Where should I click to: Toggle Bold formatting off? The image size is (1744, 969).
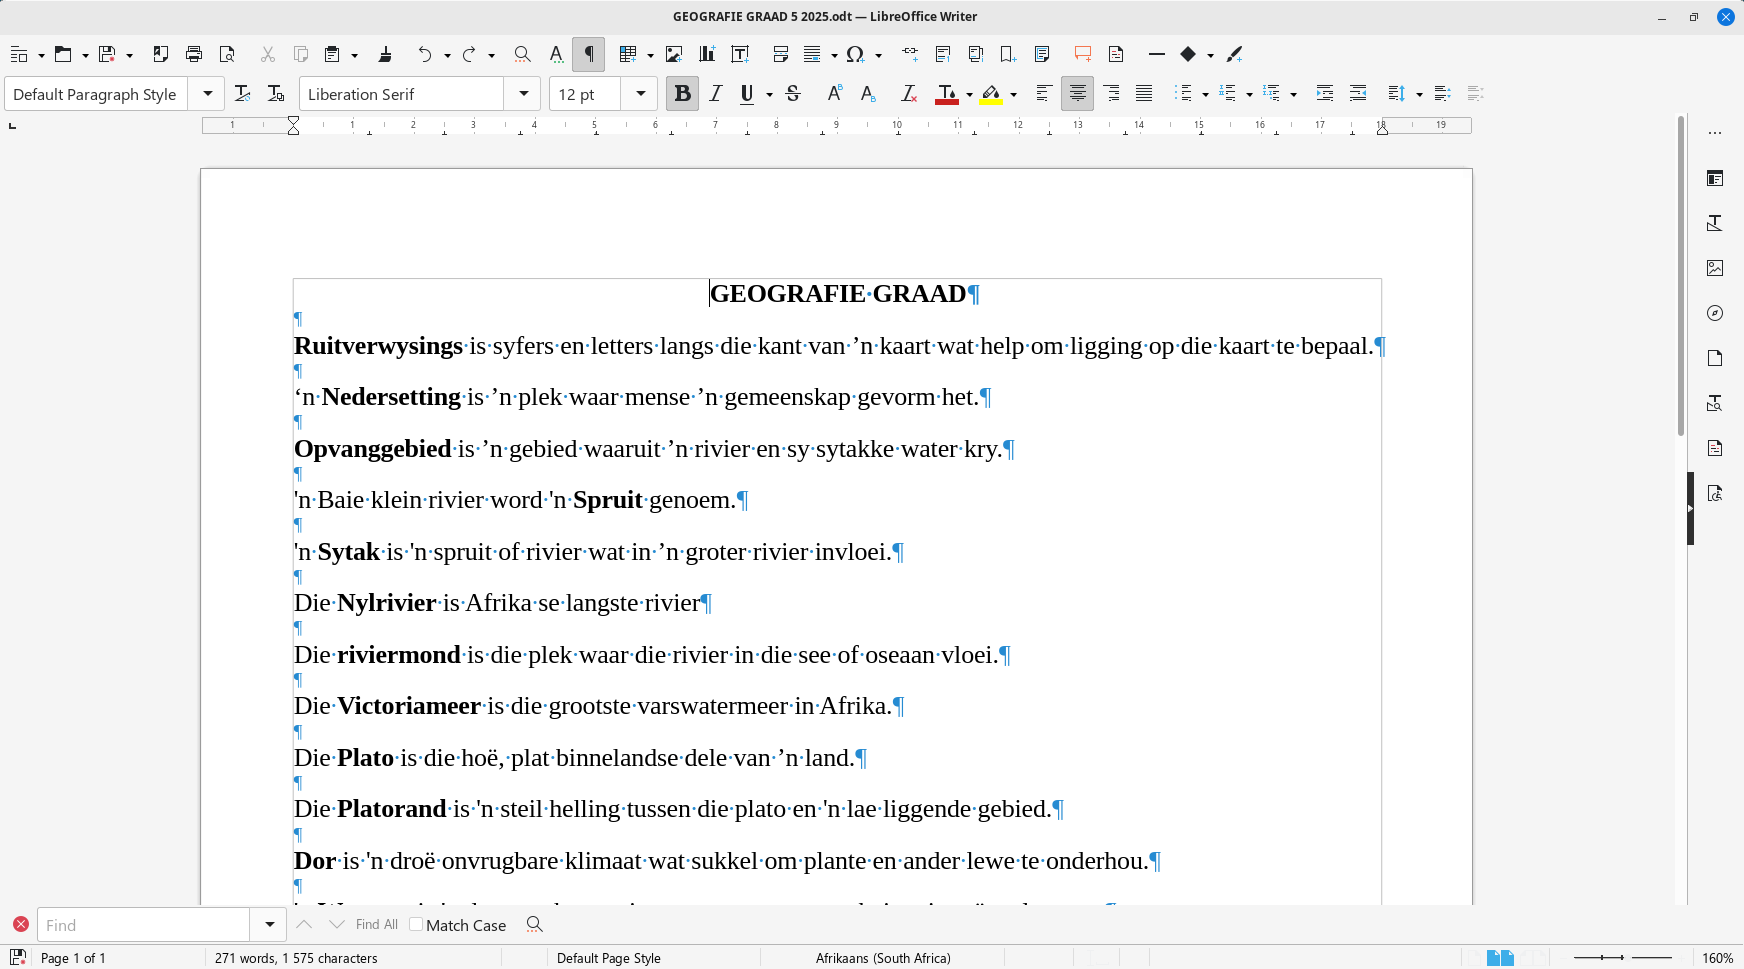pyautogui.click(x=682, y=94)
